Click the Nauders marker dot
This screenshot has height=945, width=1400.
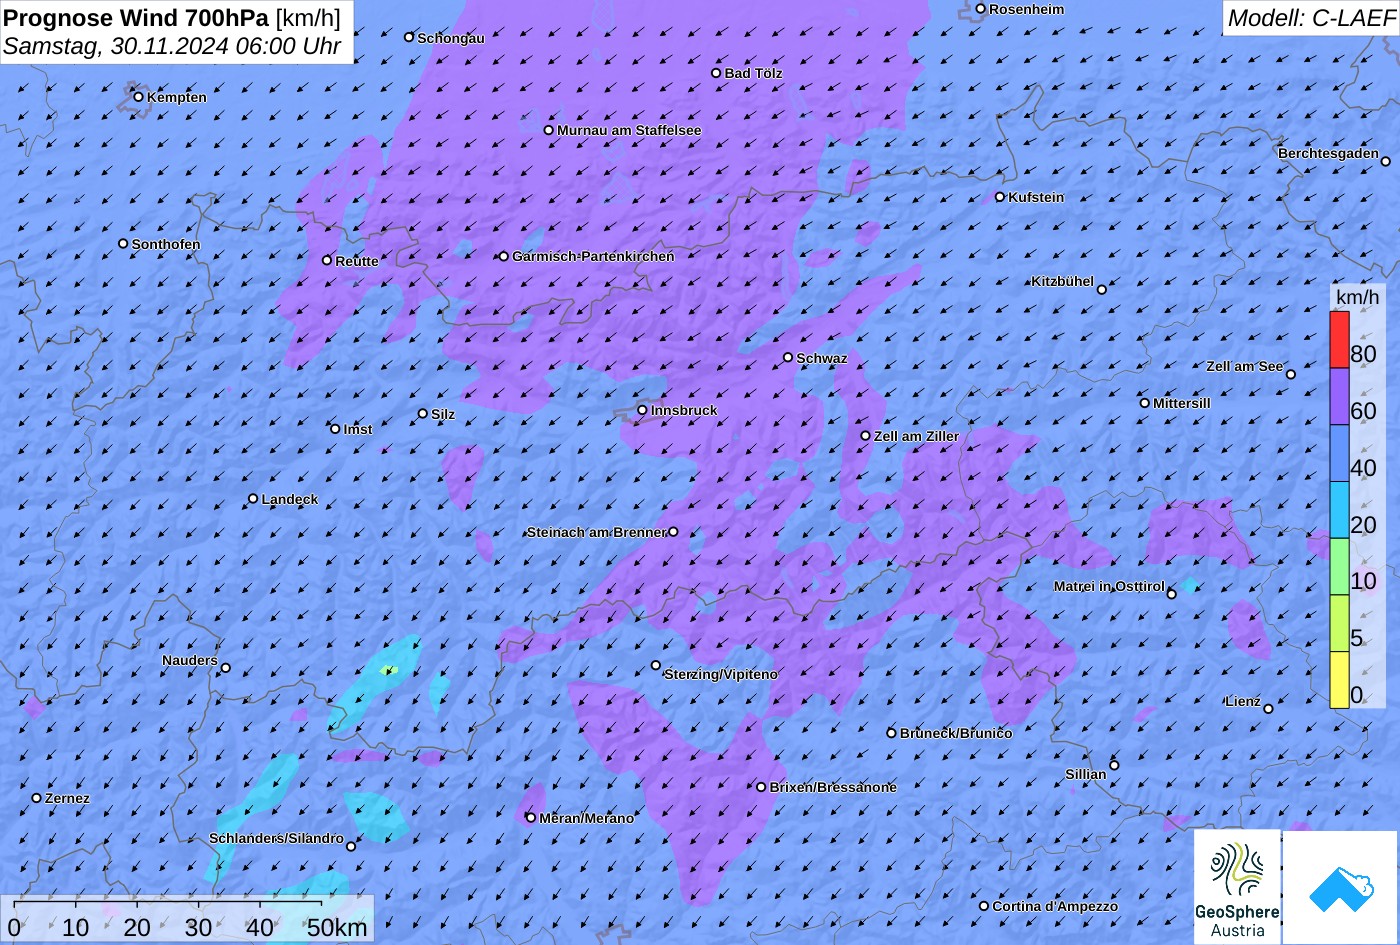tap(225, 668)
